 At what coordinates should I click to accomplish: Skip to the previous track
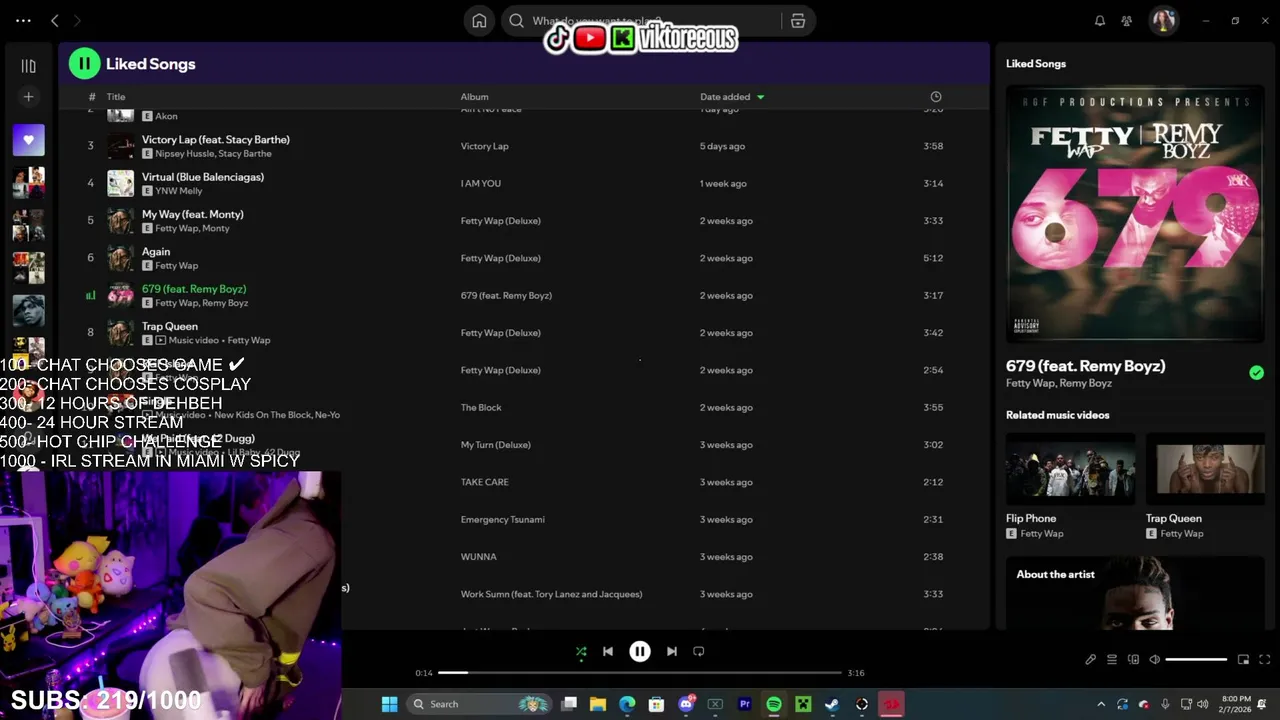click(607, 651)
